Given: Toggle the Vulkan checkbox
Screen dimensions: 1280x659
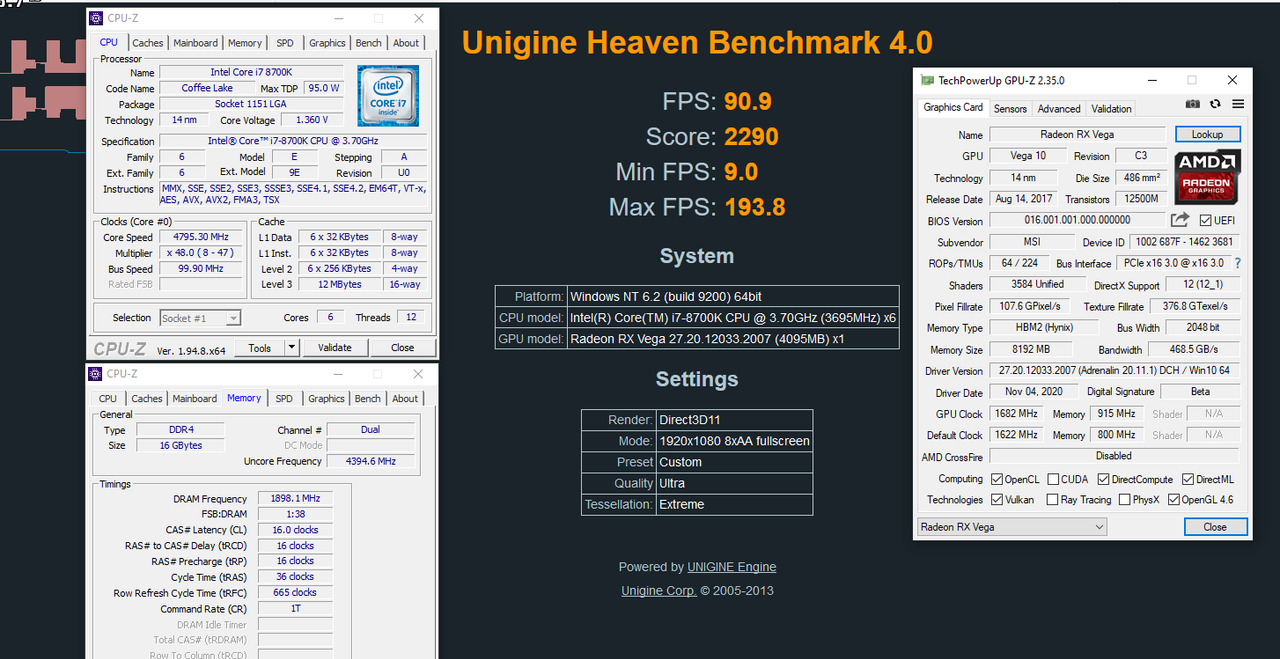Looking at the screenshot, I should 997,499.
